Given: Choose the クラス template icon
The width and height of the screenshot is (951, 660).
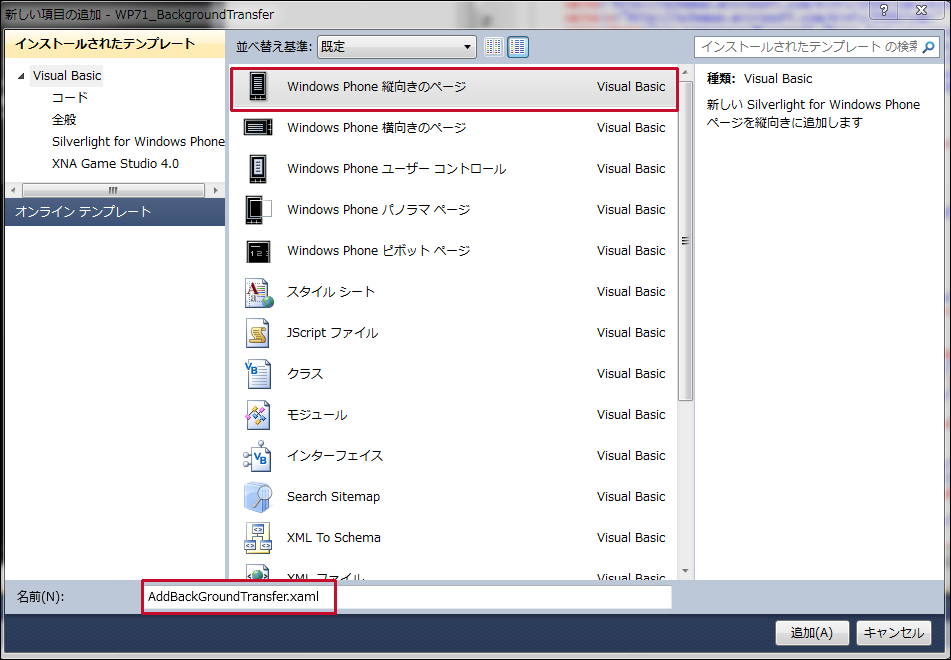Looking at the screenshot, I should point(258,374).
